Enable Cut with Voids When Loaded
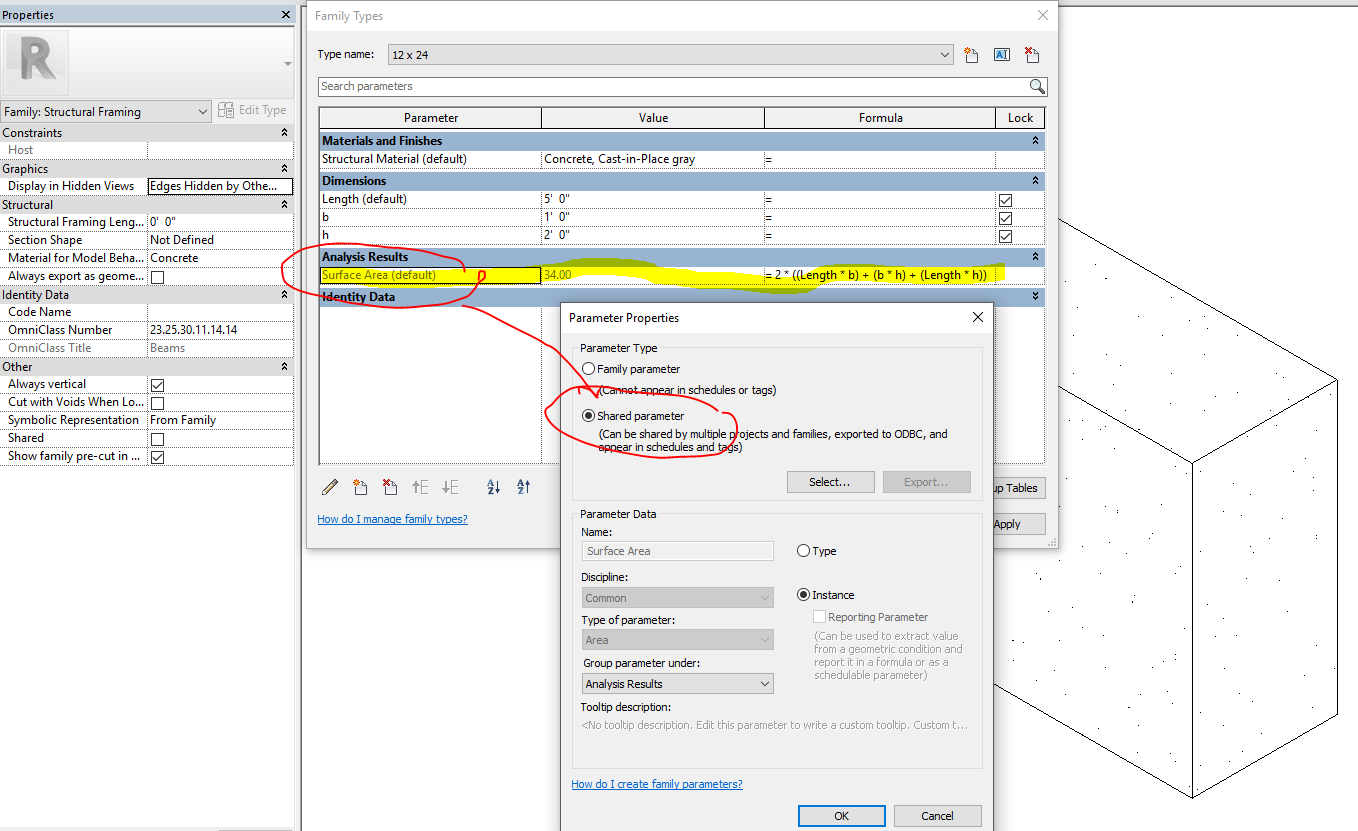 (x=155, y=402)
